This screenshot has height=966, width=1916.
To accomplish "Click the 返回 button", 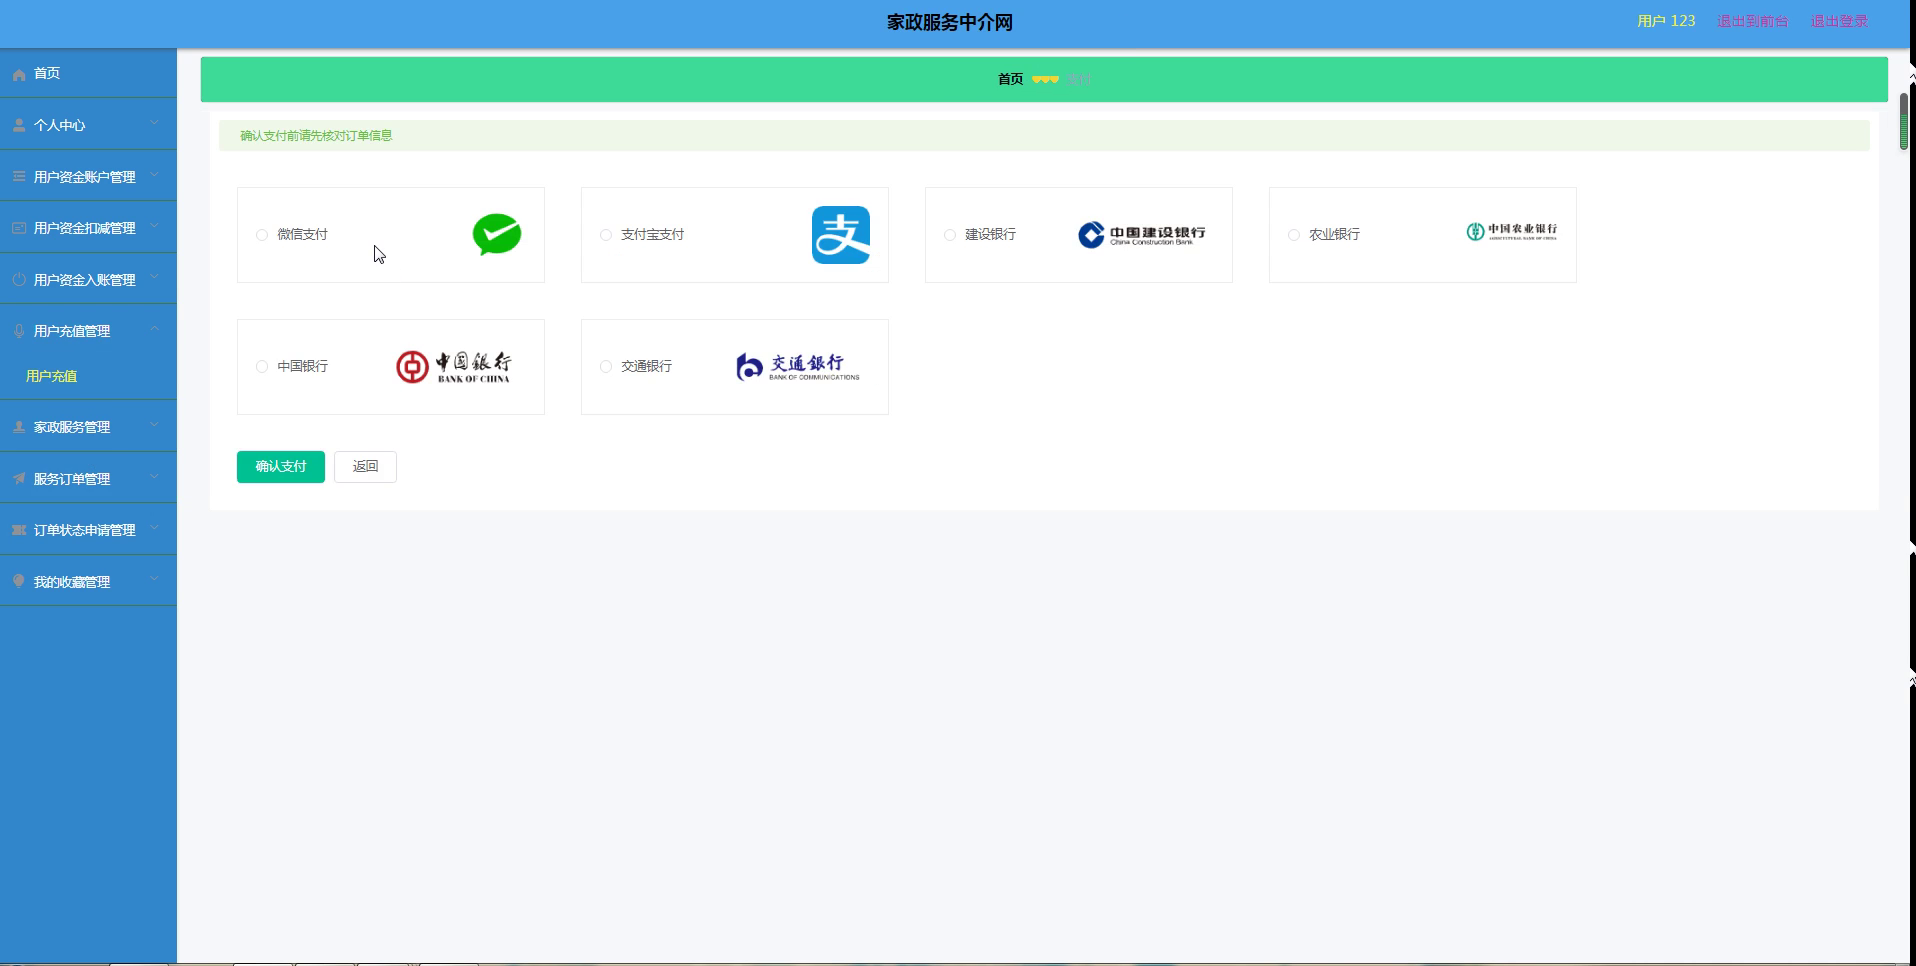I will click(365, 467).
